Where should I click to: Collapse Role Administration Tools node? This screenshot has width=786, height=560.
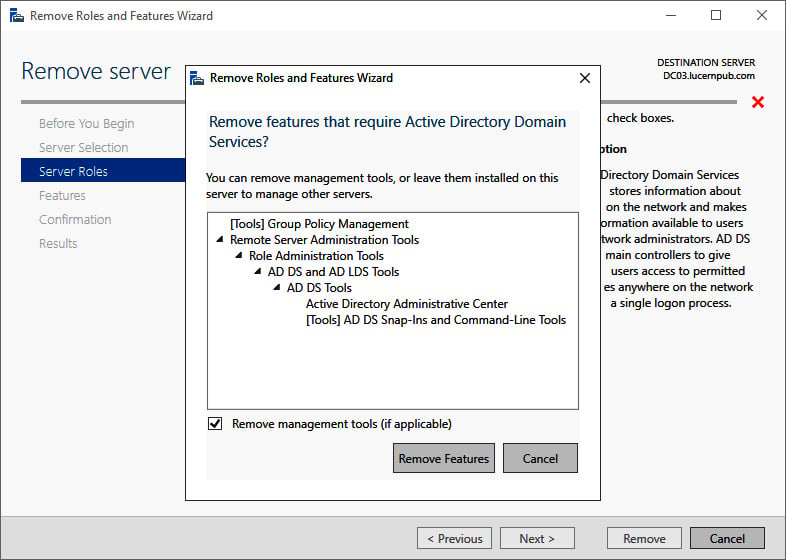[239, 256]
